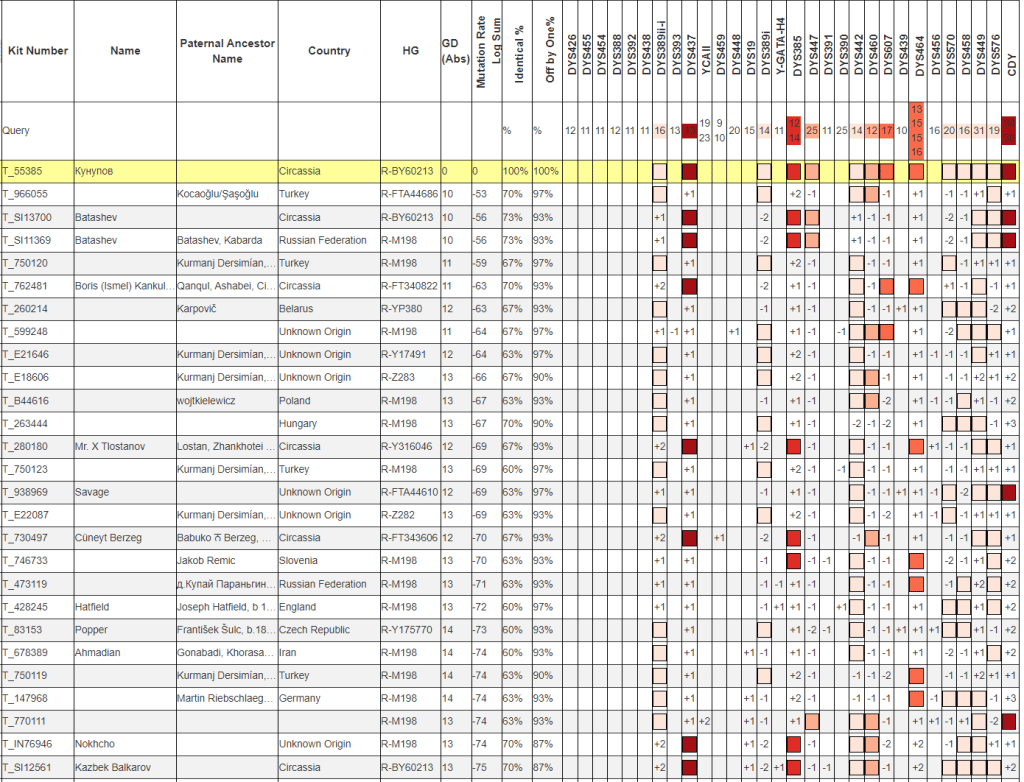Image resolution: width=1024 pixels, height=782 pixels.
Task: Select the Paternal Ancestor Name header
Action: coord(227,51)
